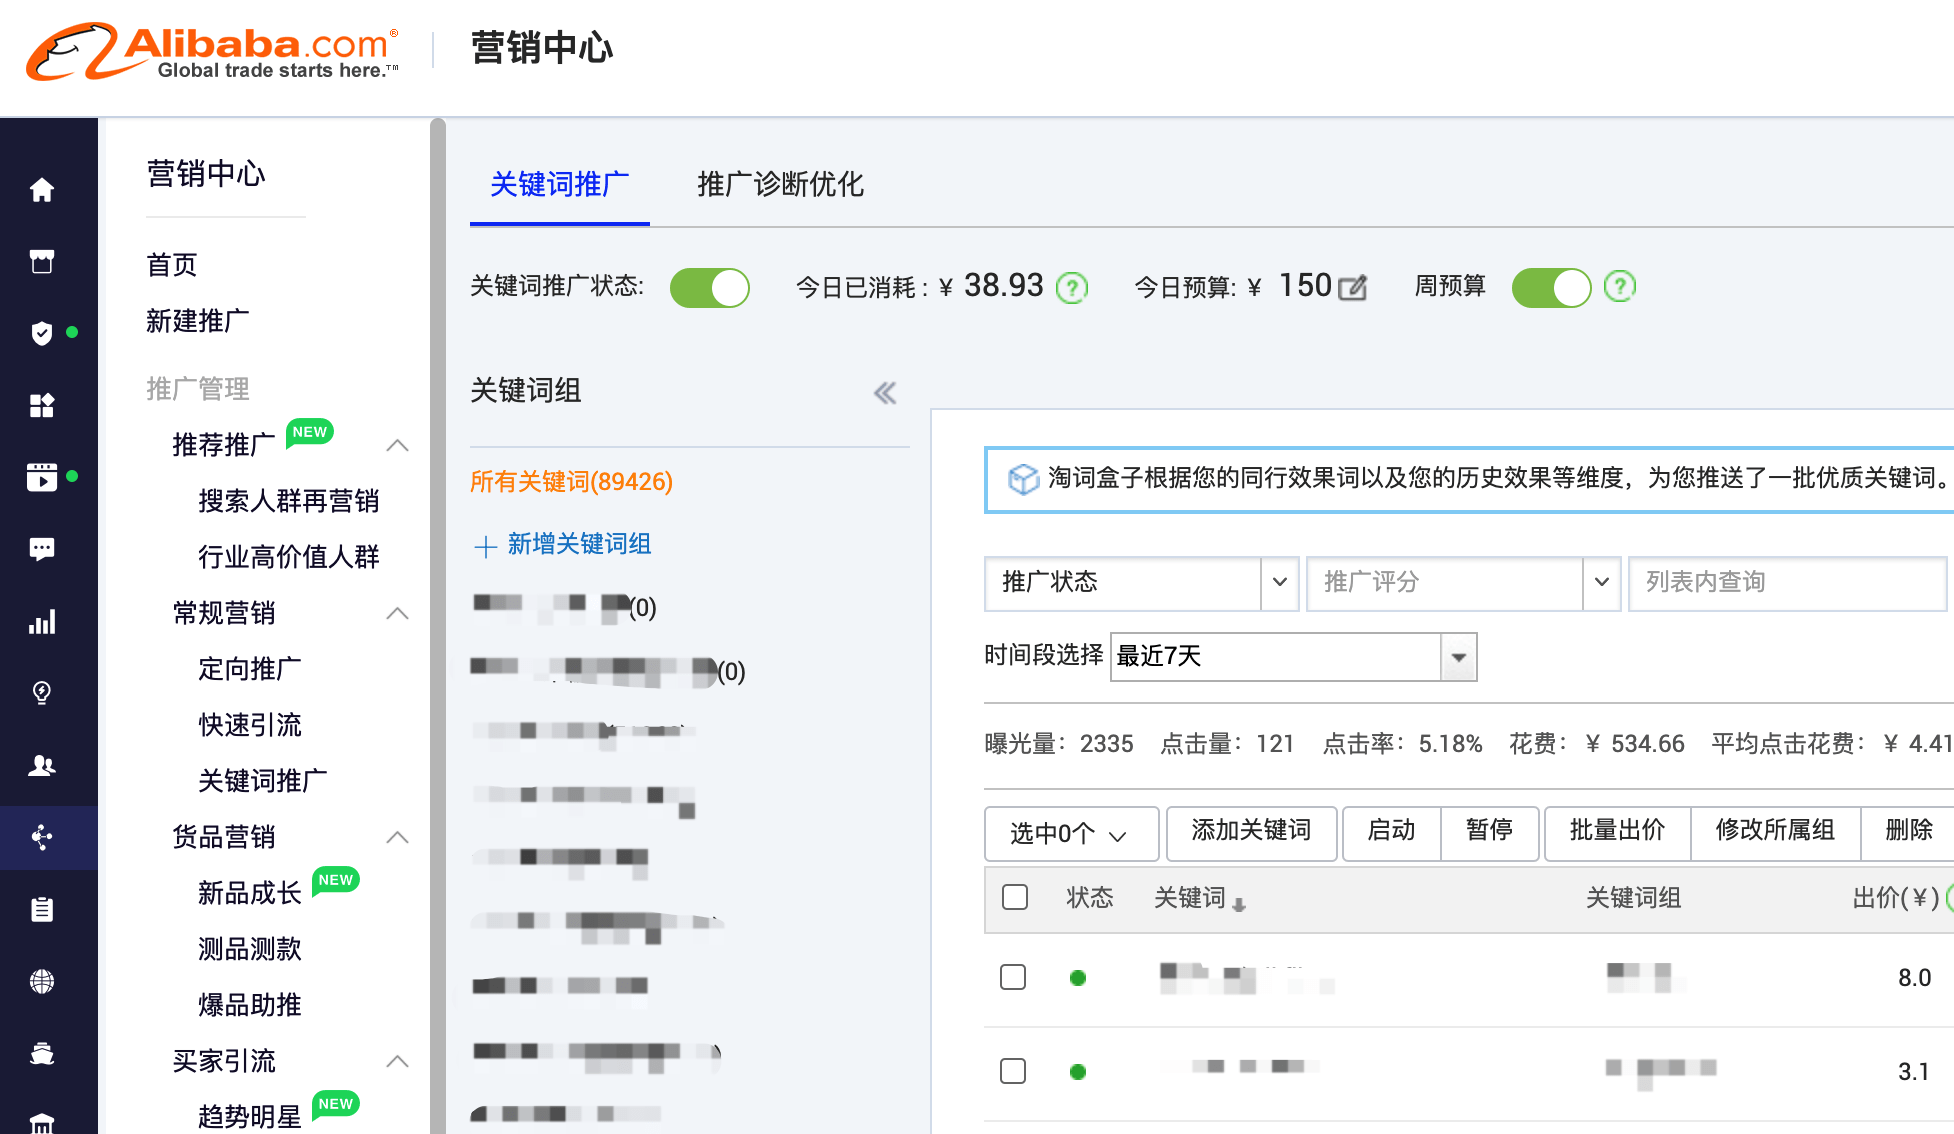1954x1134 pixels.
Task: Collapse the 常规营销 menu section
Action: (397, 613)
